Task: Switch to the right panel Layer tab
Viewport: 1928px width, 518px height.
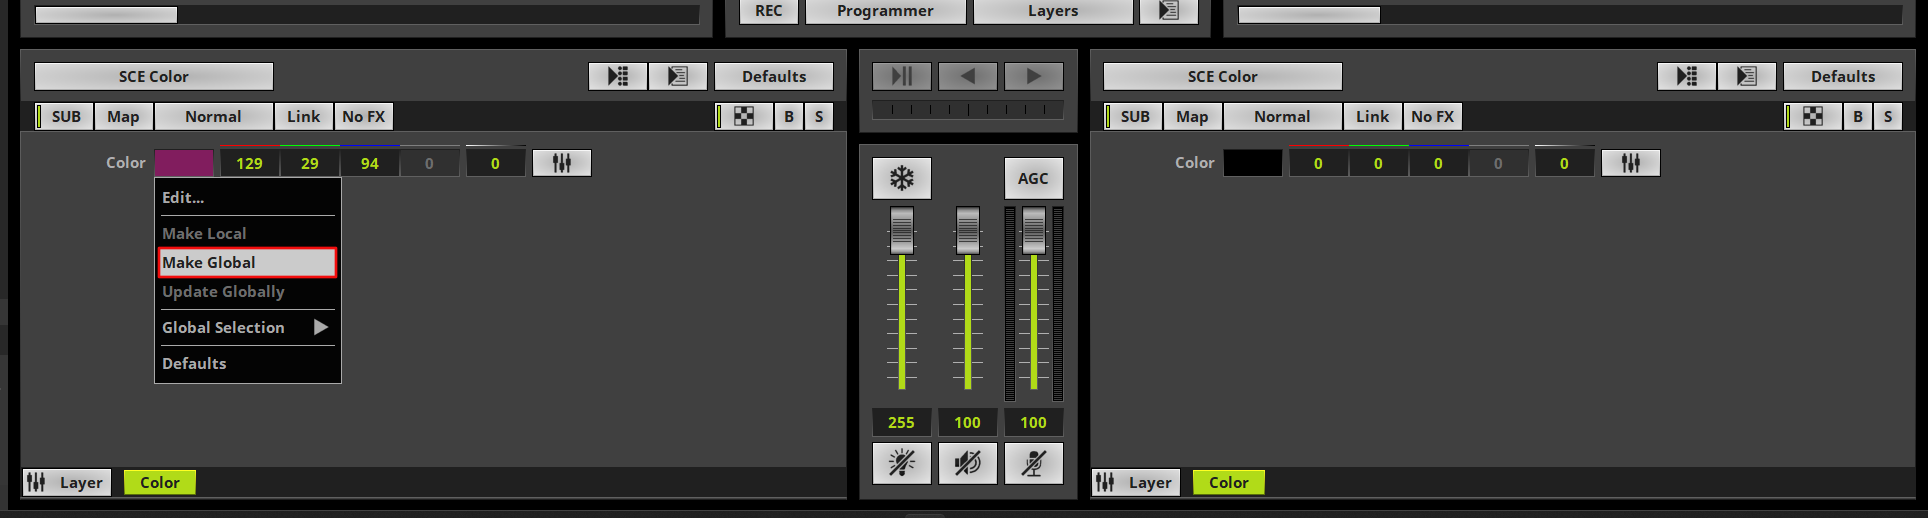Action: pyautogui.click(x=1136, y=483)
